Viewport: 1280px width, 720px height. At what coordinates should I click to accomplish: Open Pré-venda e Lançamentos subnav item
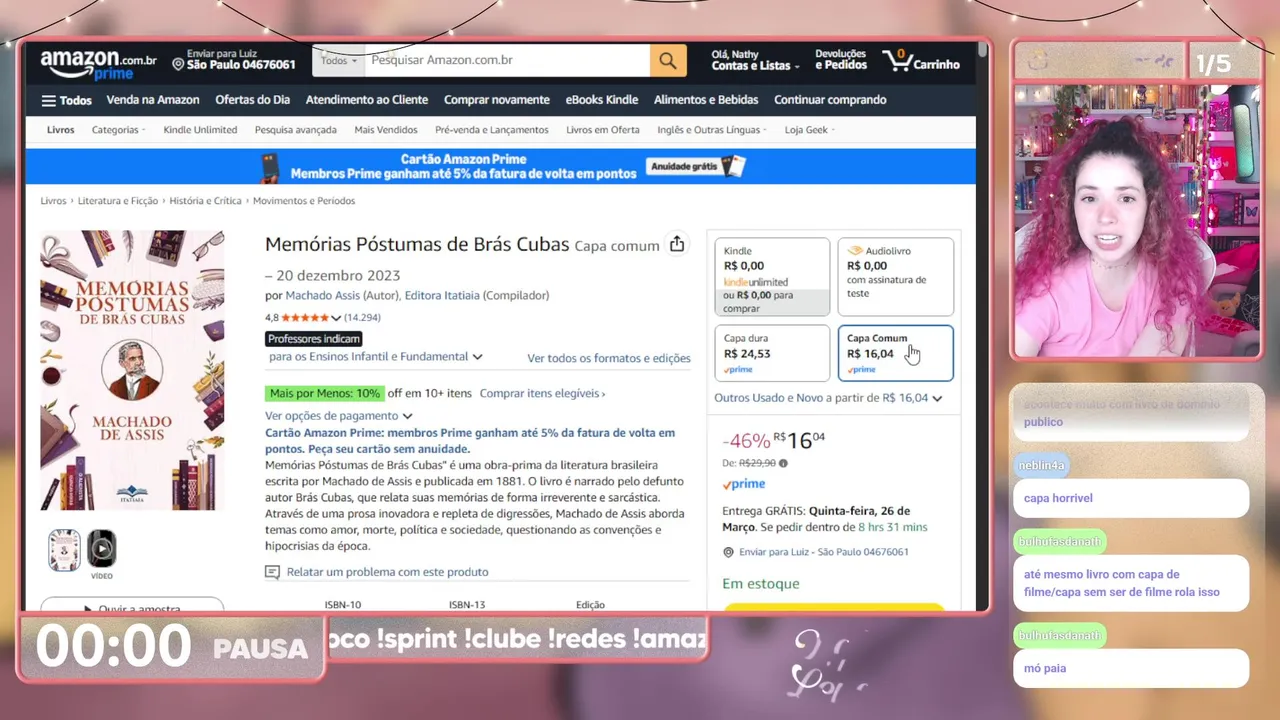pyautogui.click(x=492, y=130)
